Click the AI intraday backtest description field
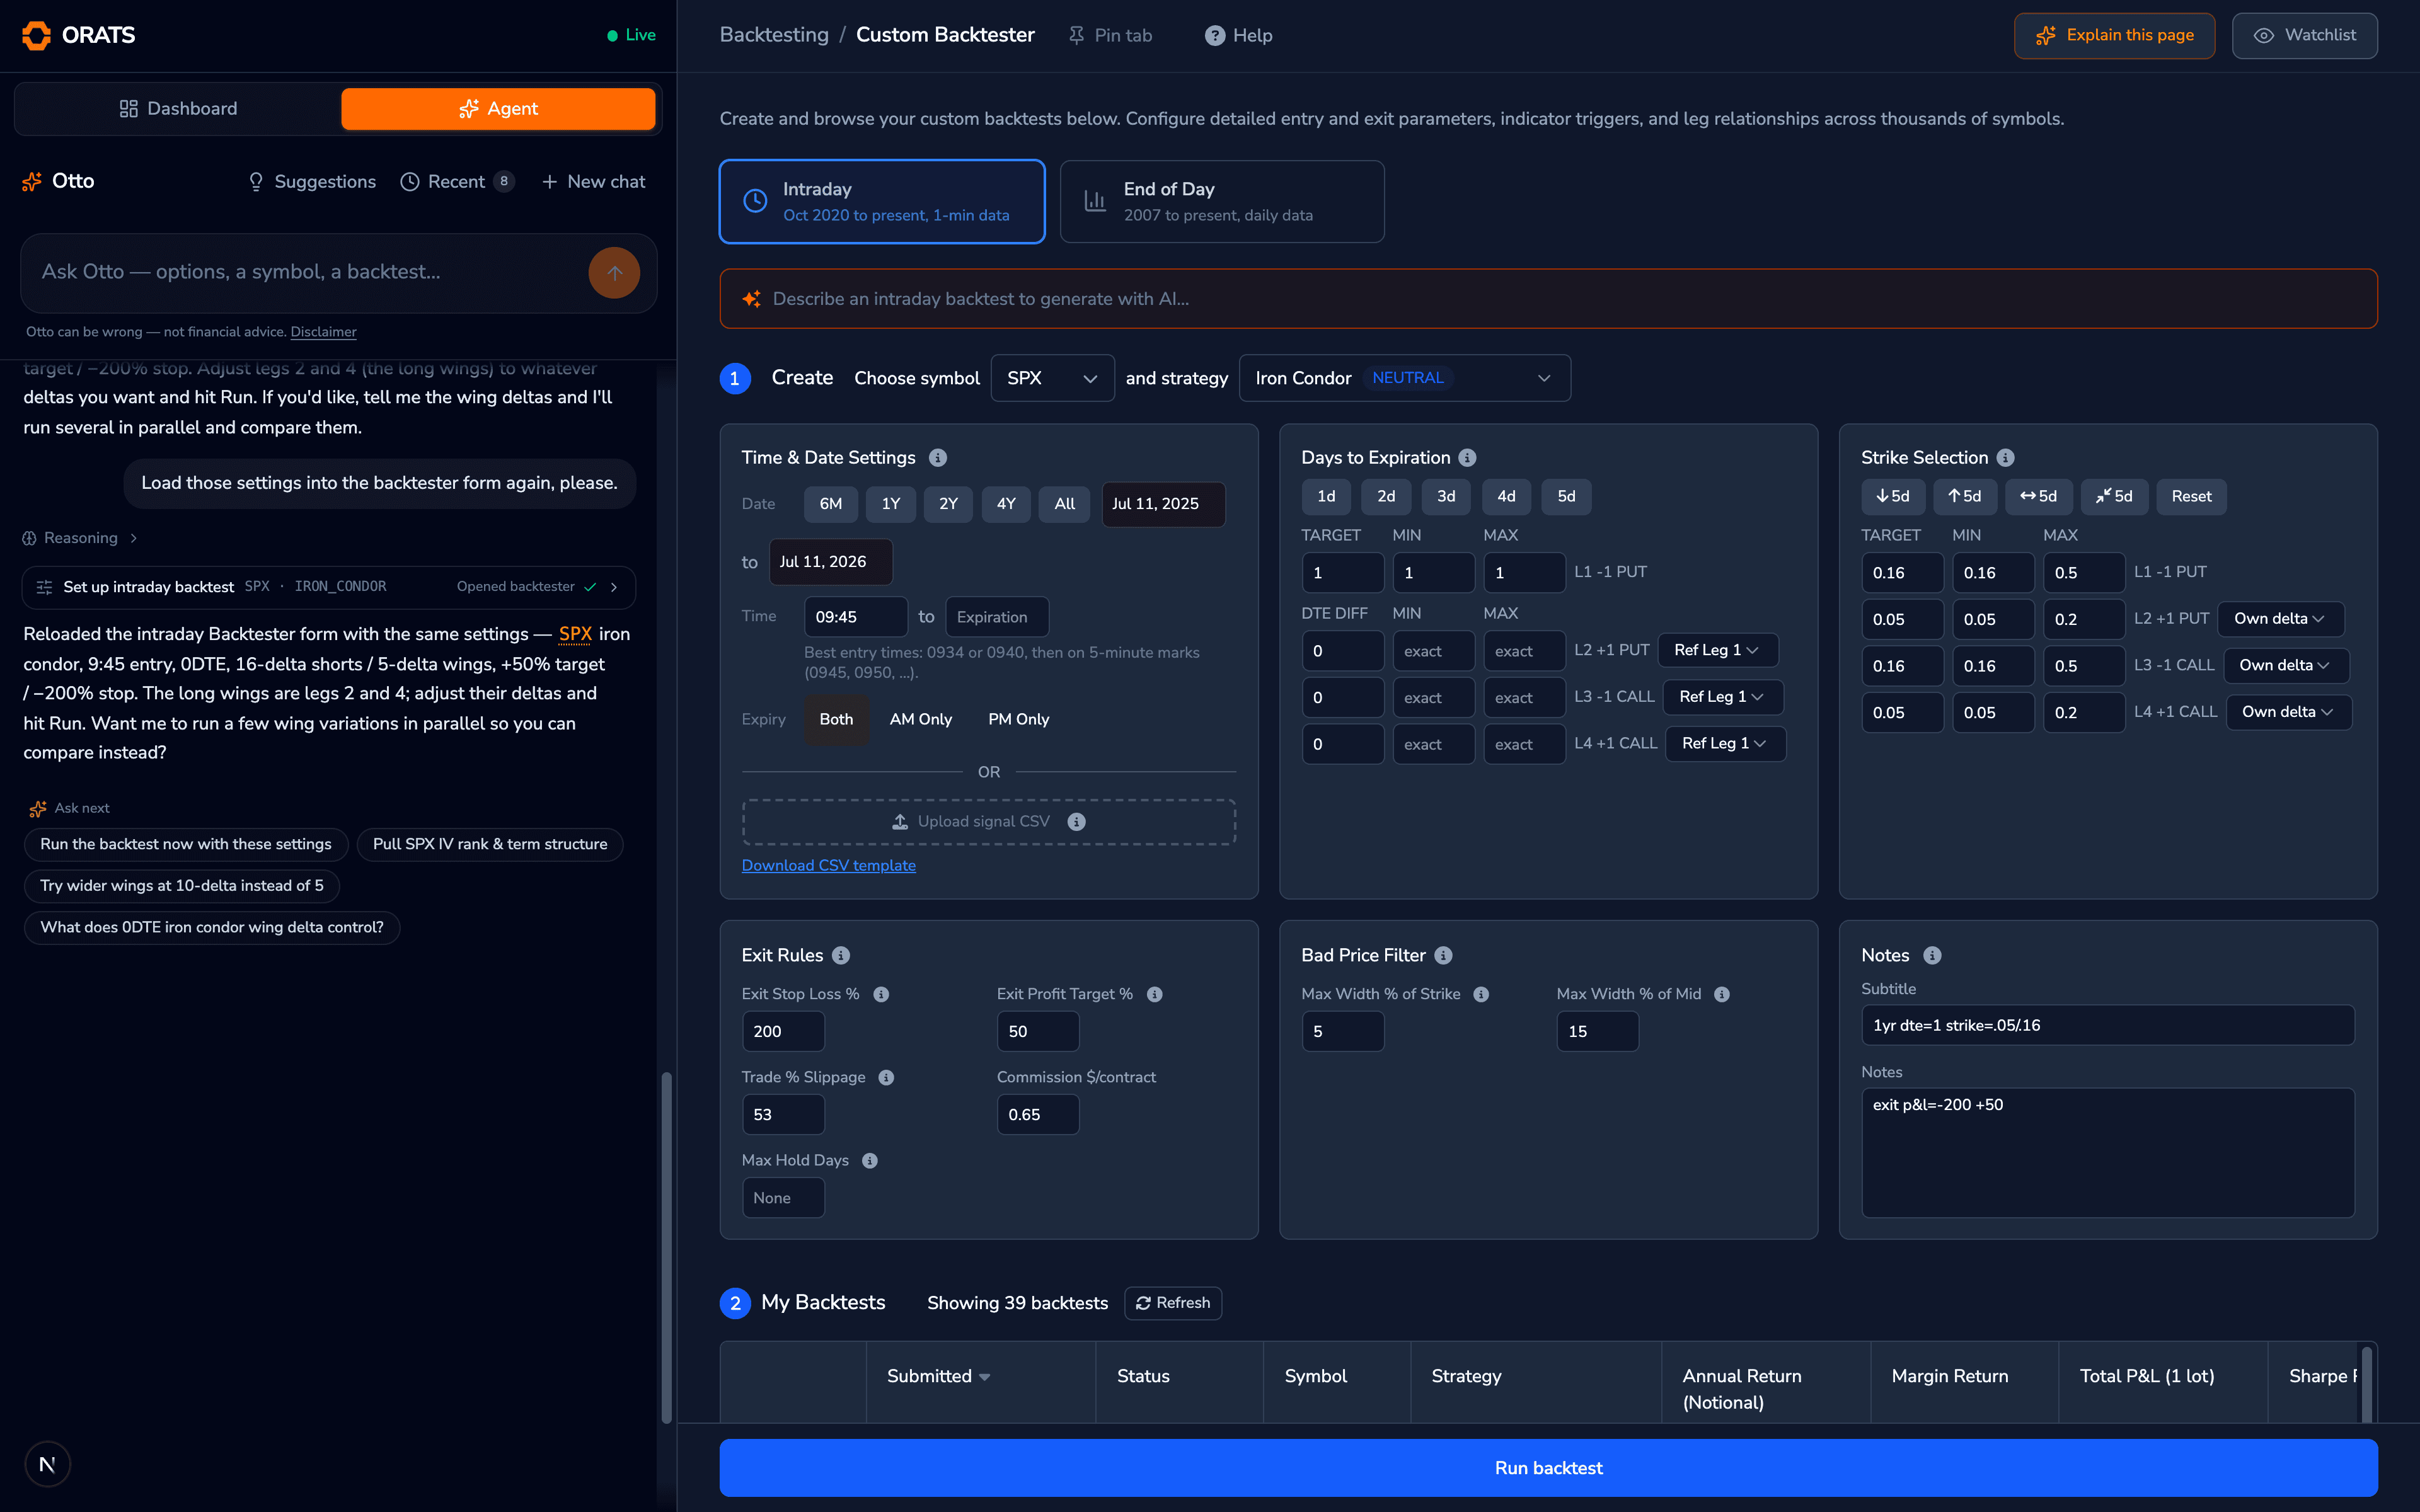2420x1512 pixels. (x=1548, y=299)
